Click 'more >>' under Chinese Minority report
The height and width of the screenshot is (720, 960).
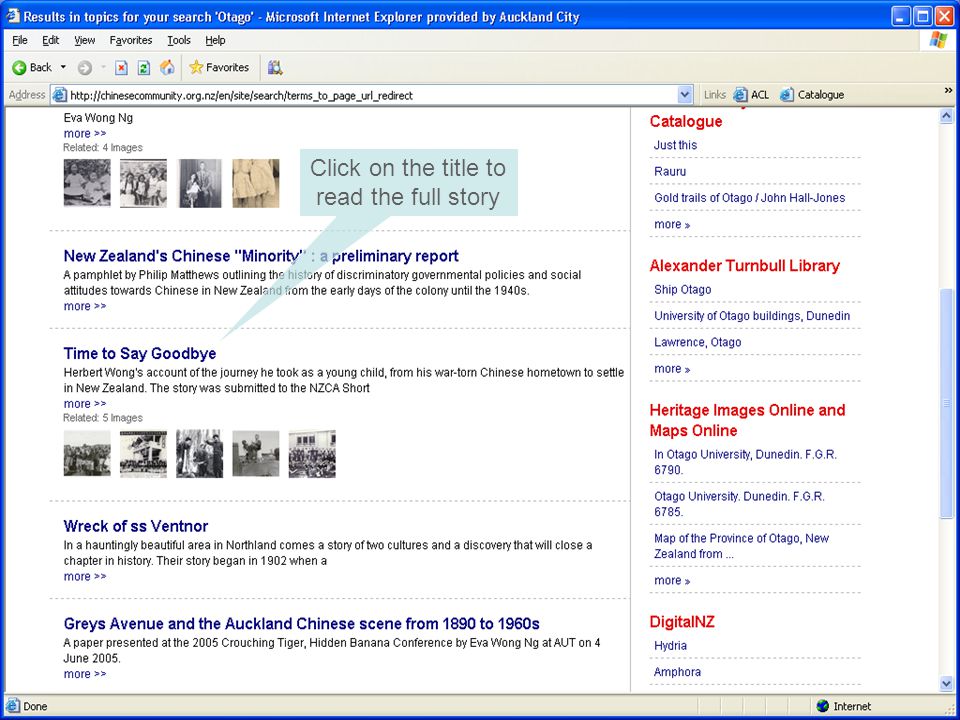(x=84, y=306)
